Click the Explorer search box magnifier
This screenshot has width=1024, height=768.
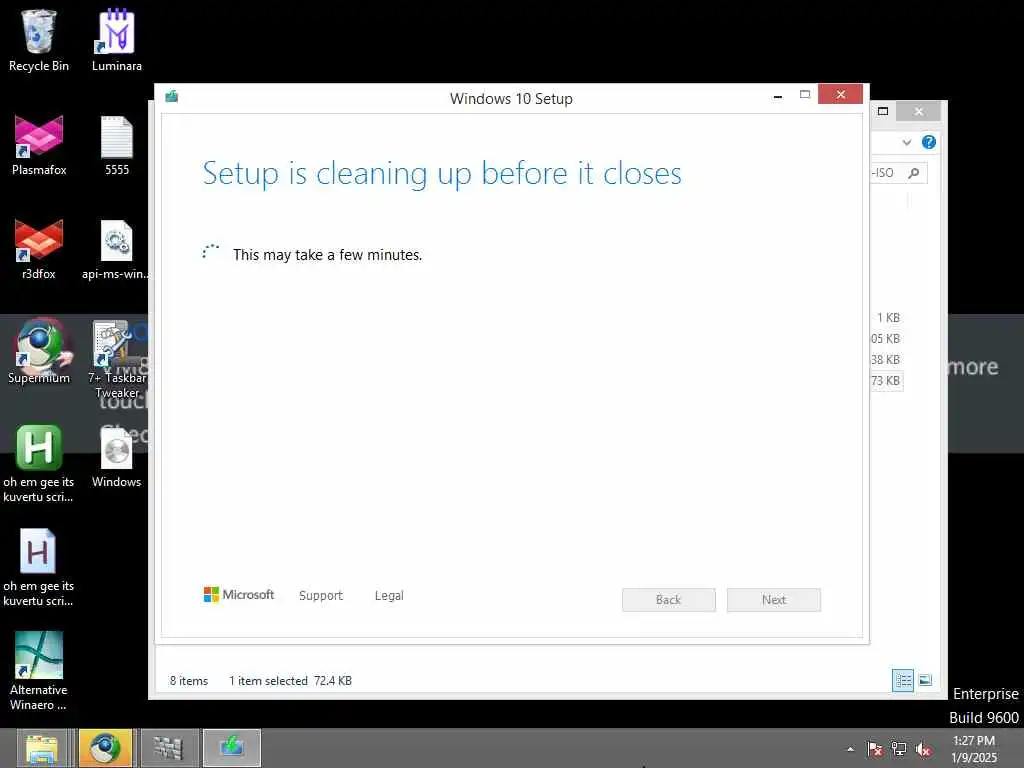click(914, 173)
